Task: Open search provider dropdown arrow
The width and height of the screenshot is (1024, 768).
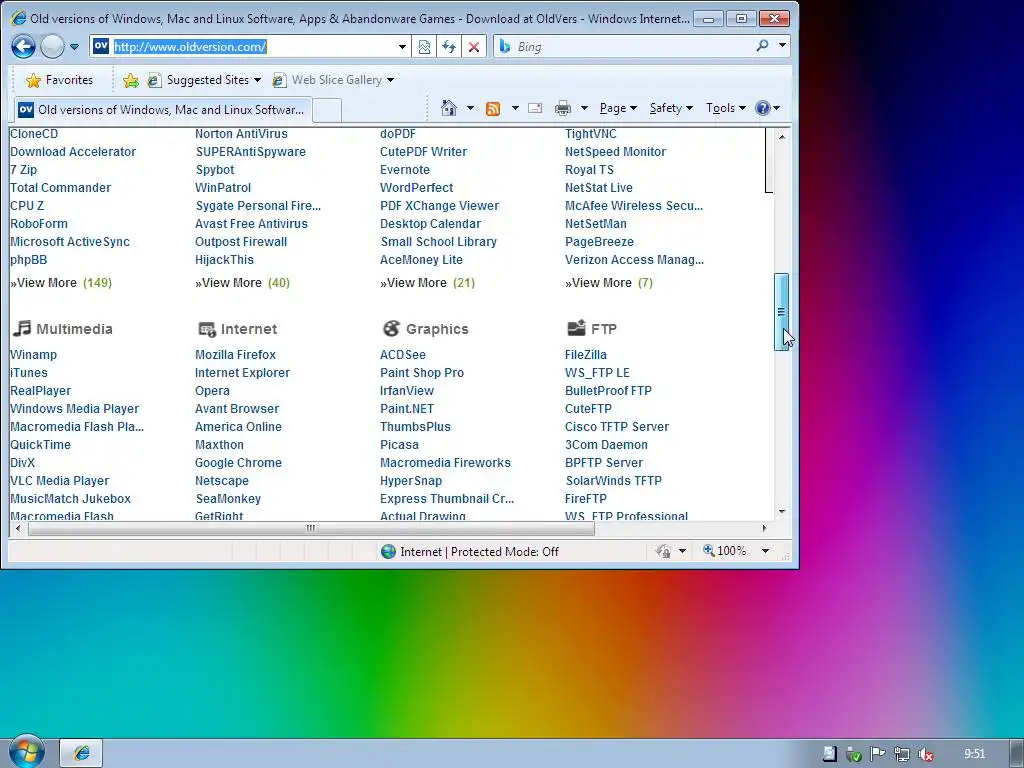Action: tap(782, 46)
